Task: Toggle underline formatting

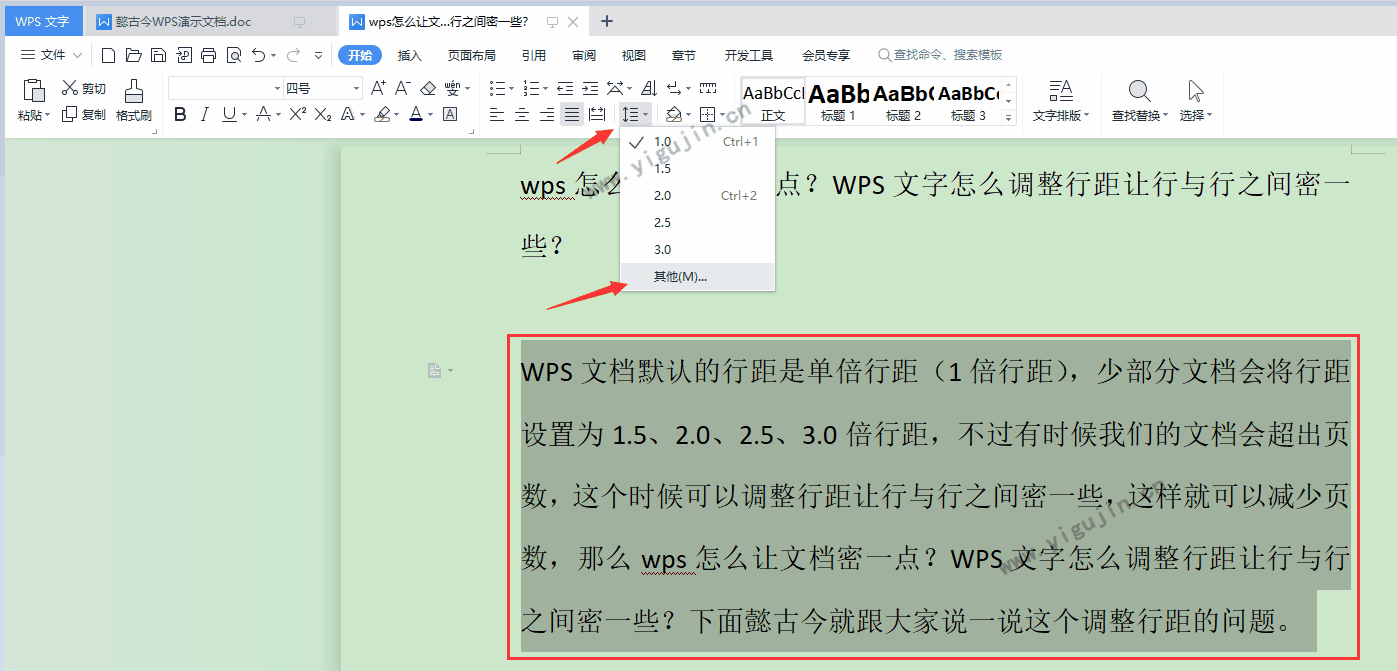Action: [x=229, y=115]
